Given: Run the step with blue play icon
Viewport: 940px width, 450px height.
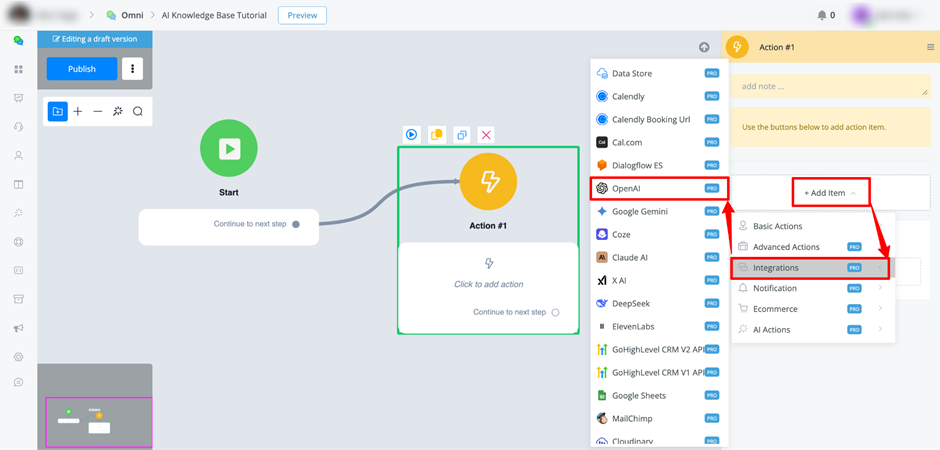Looking at the screenshot, I should point(411,135).
